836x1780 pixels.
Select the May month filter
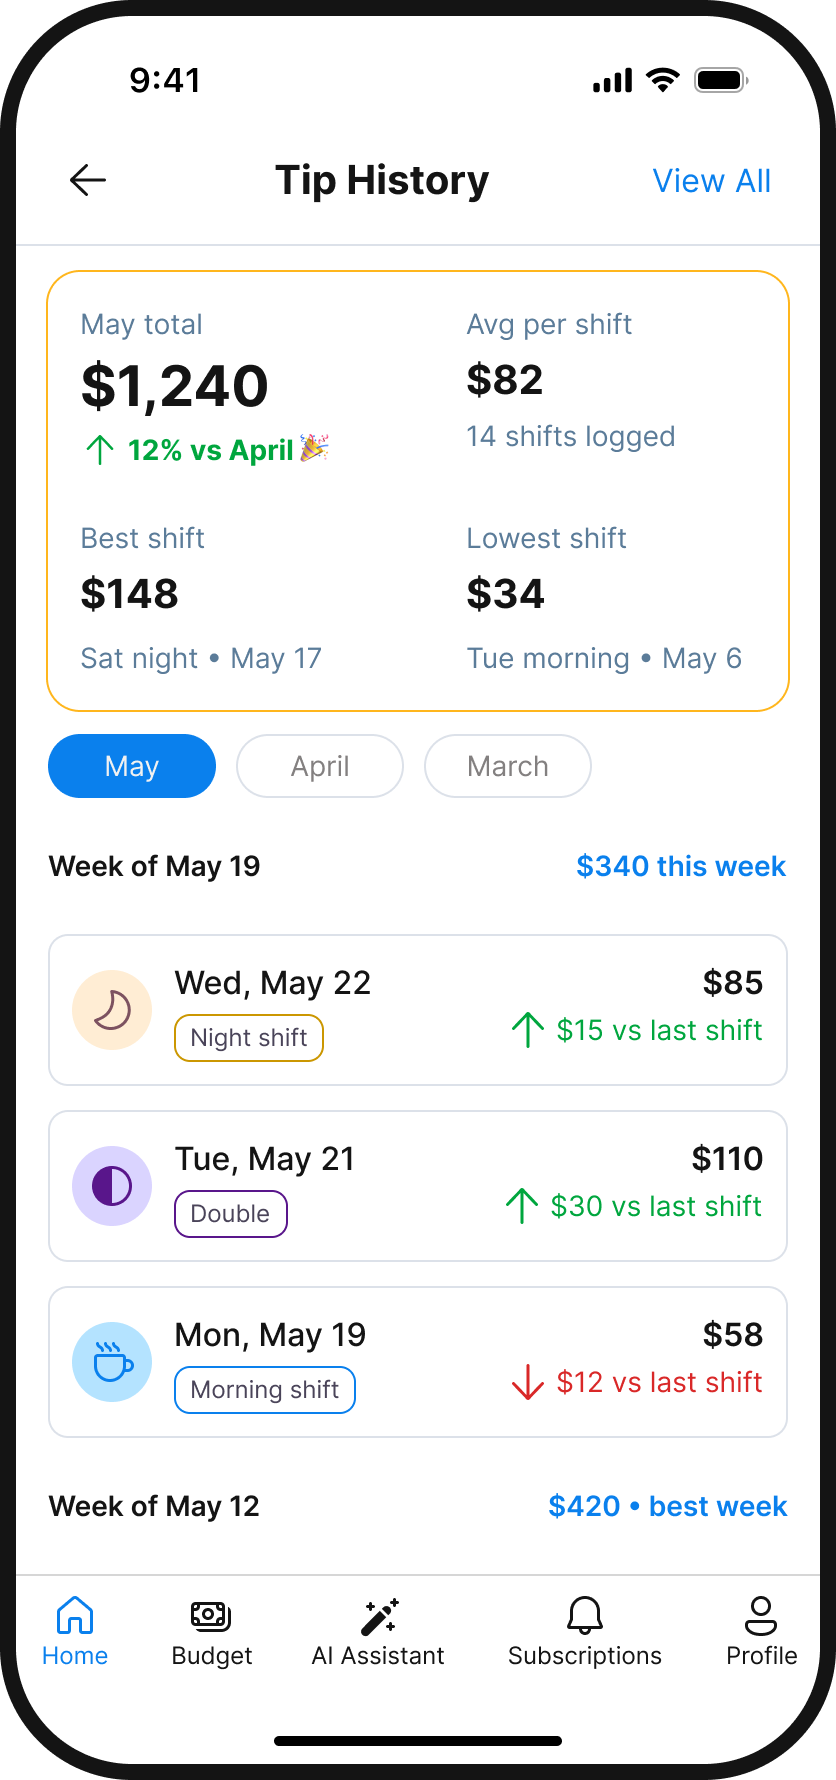[x=132, y=766]
